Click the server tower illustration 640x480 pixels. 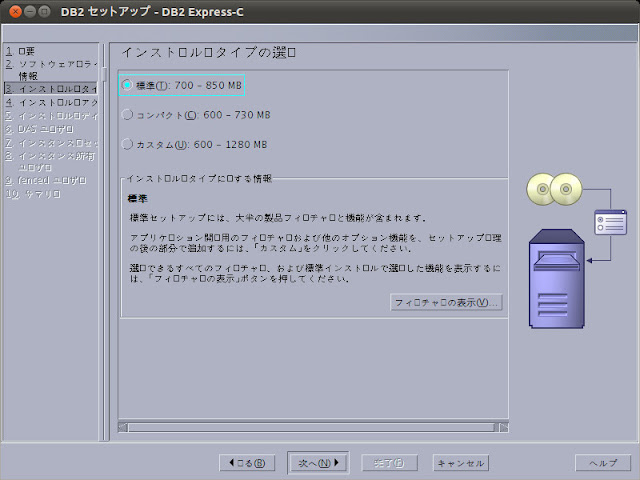(x=557, y=278)
